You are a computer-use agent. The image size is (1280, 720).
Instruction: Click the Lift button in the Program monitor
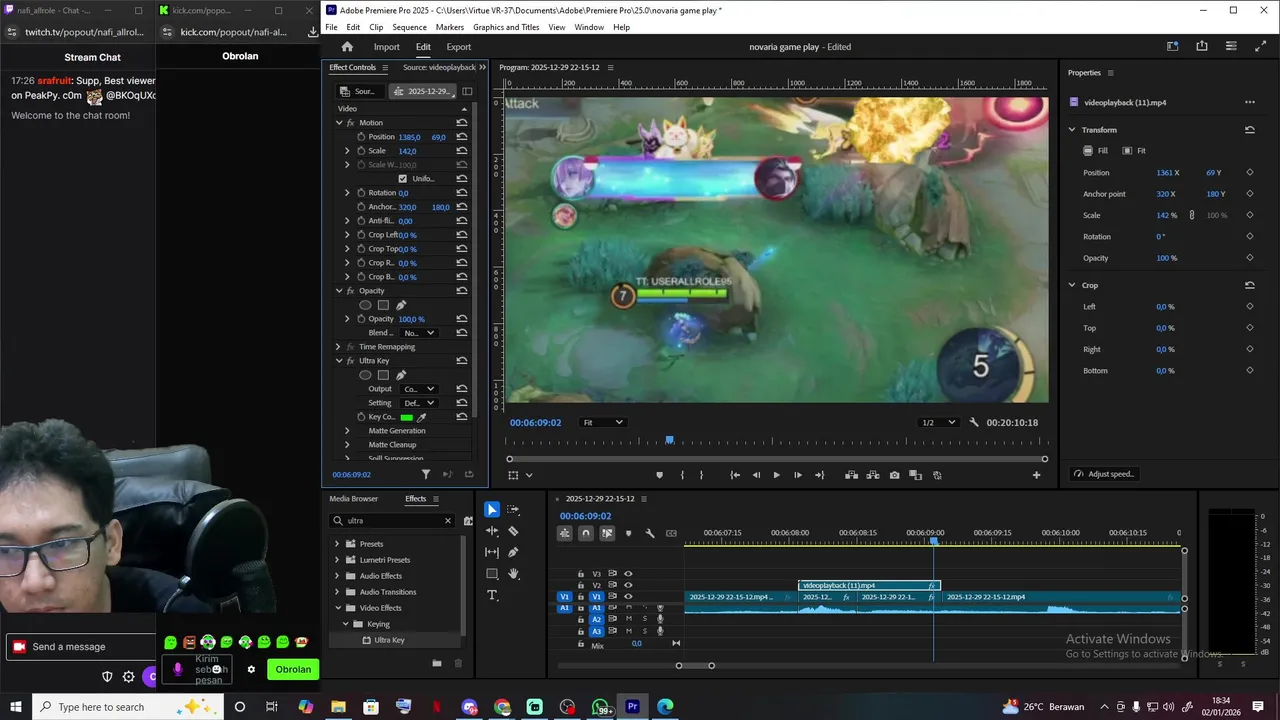click(853, 475)
